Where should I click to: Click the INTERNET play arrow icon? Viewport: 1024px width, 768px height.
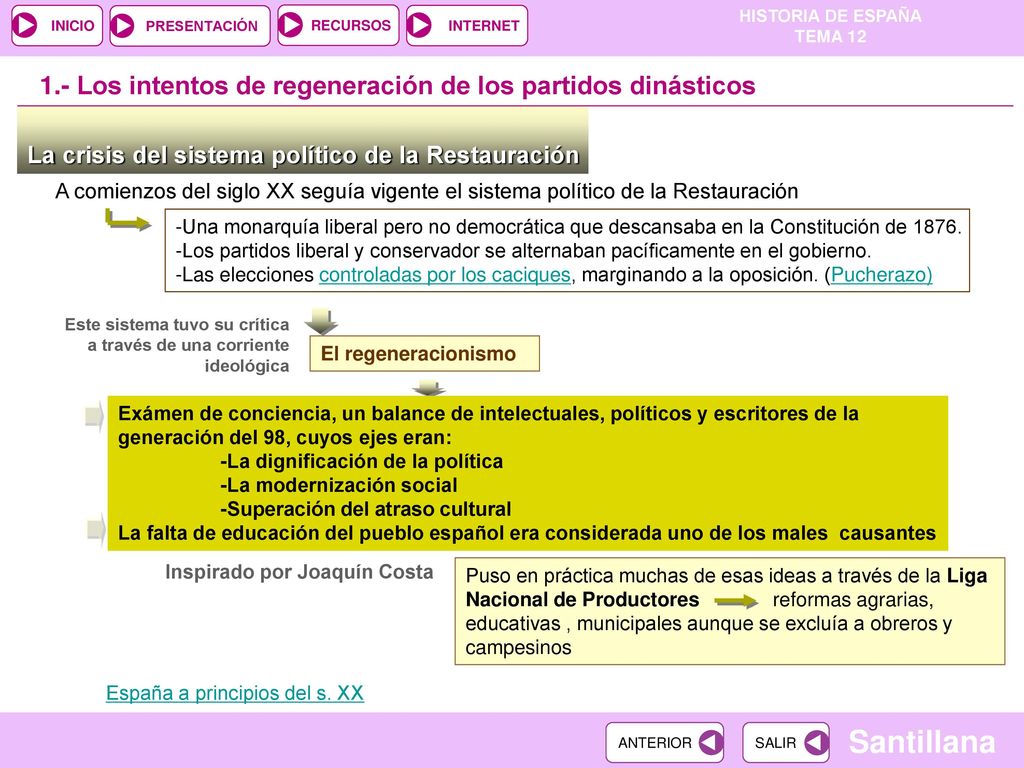[419, 25]
